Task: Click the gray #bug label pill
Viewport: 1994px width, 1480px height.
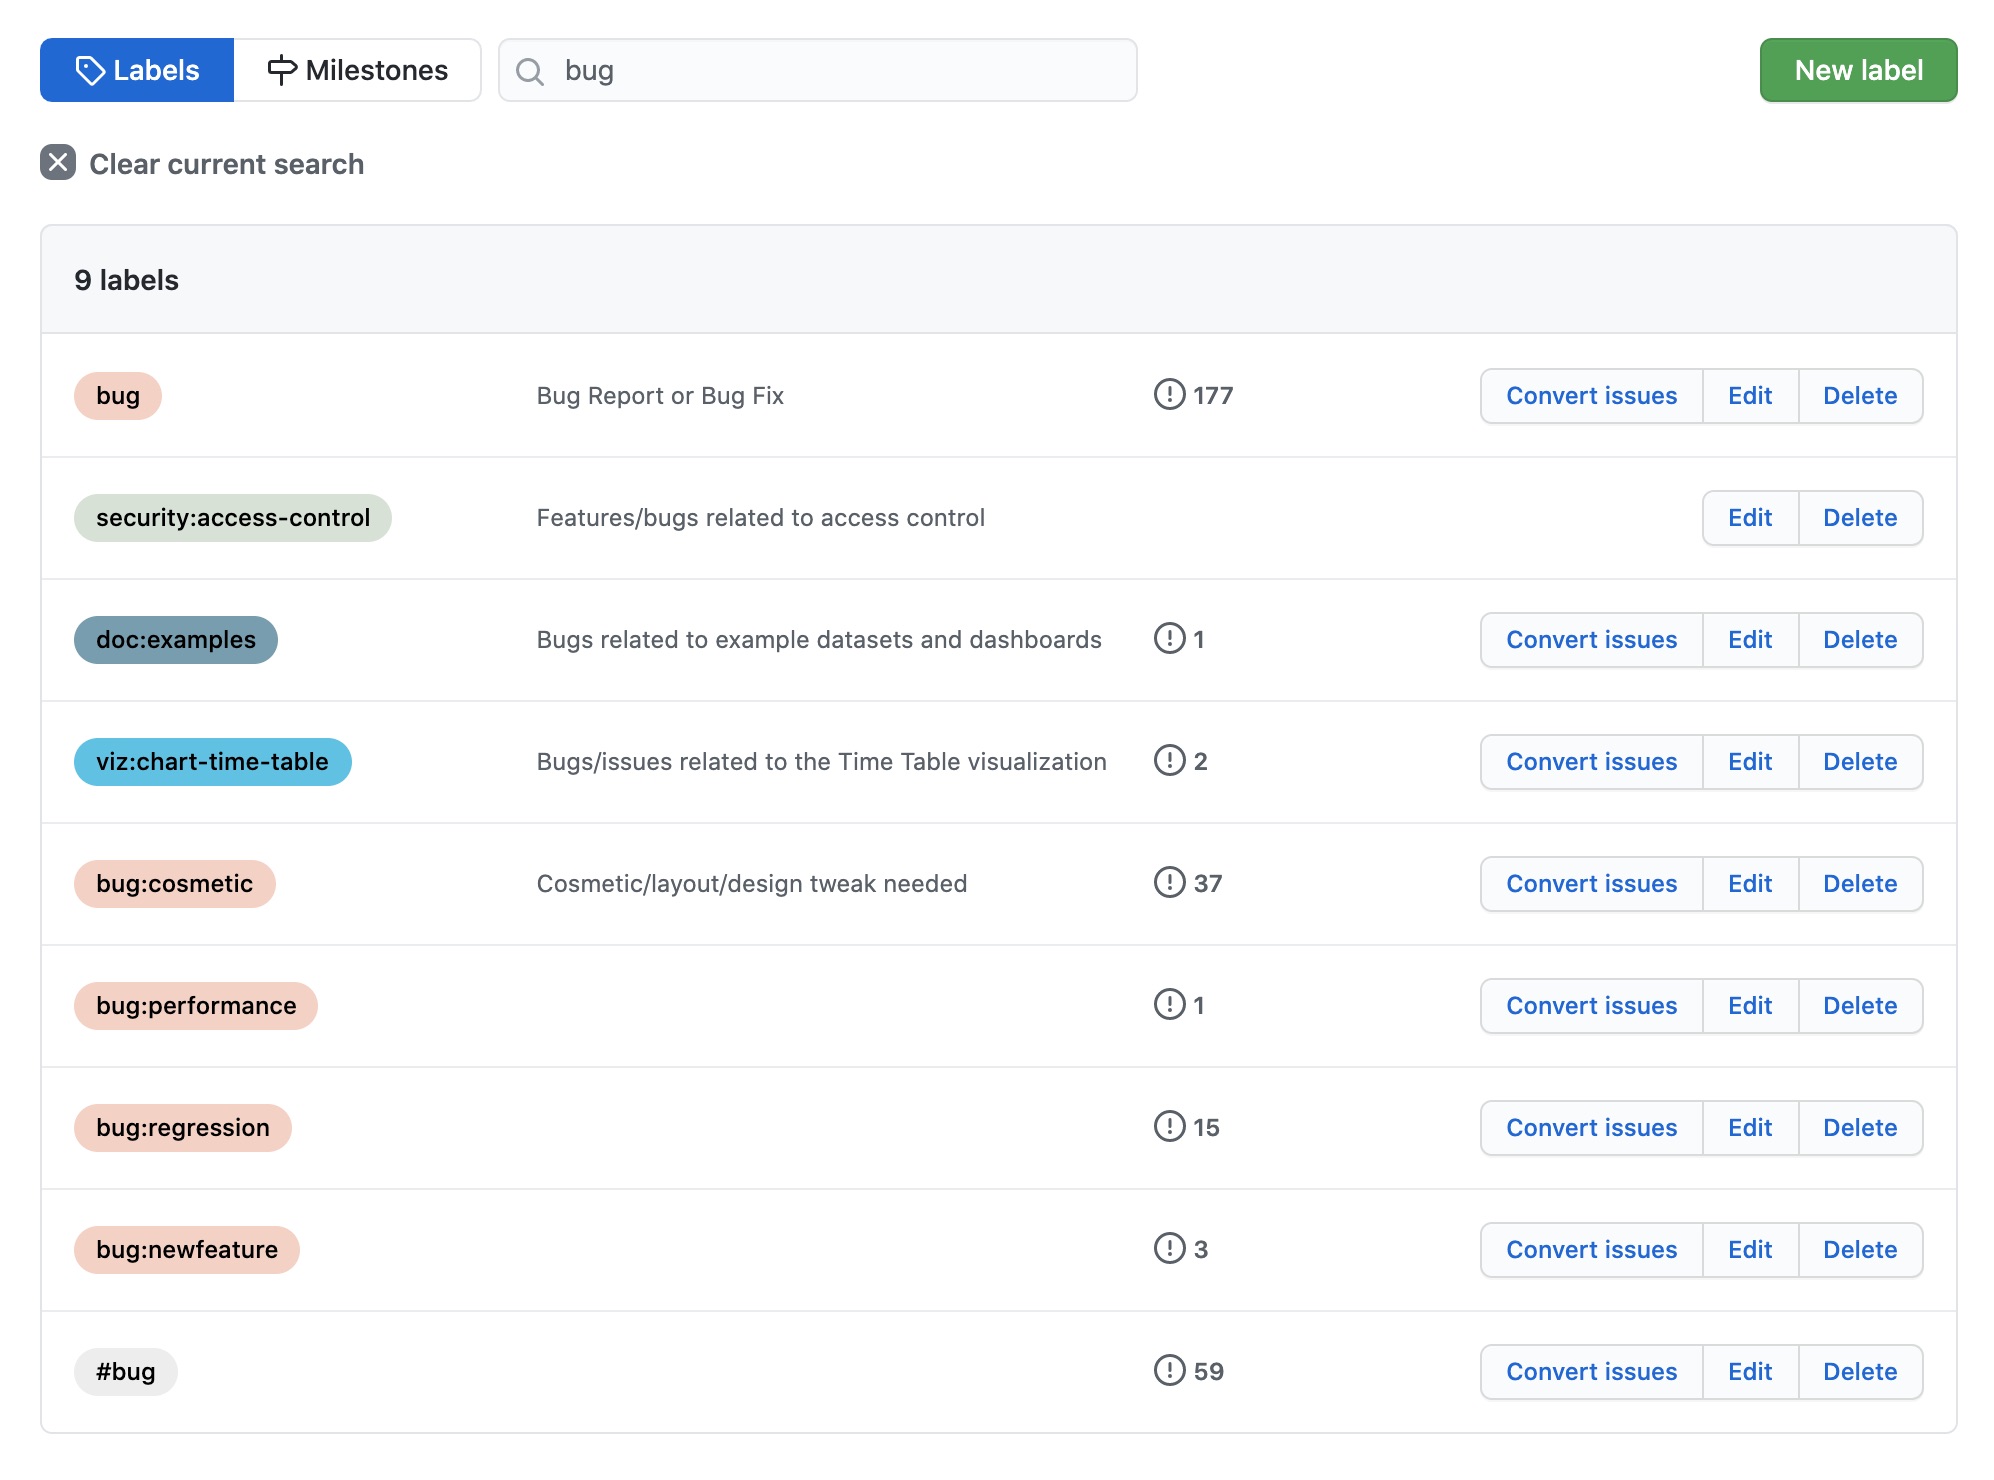Action: click(125, 1371)
